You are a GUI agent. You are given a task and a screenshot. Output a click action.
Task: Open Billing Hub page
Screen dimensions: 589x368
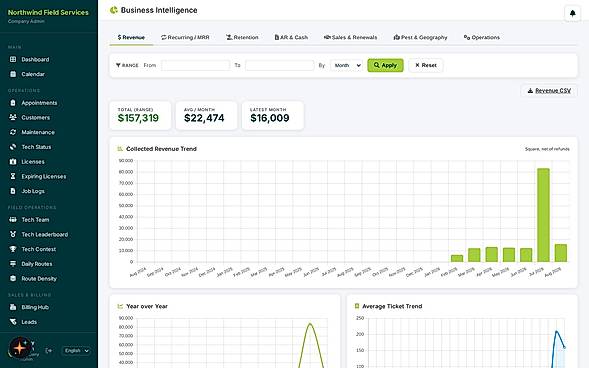tap(35, 307)
